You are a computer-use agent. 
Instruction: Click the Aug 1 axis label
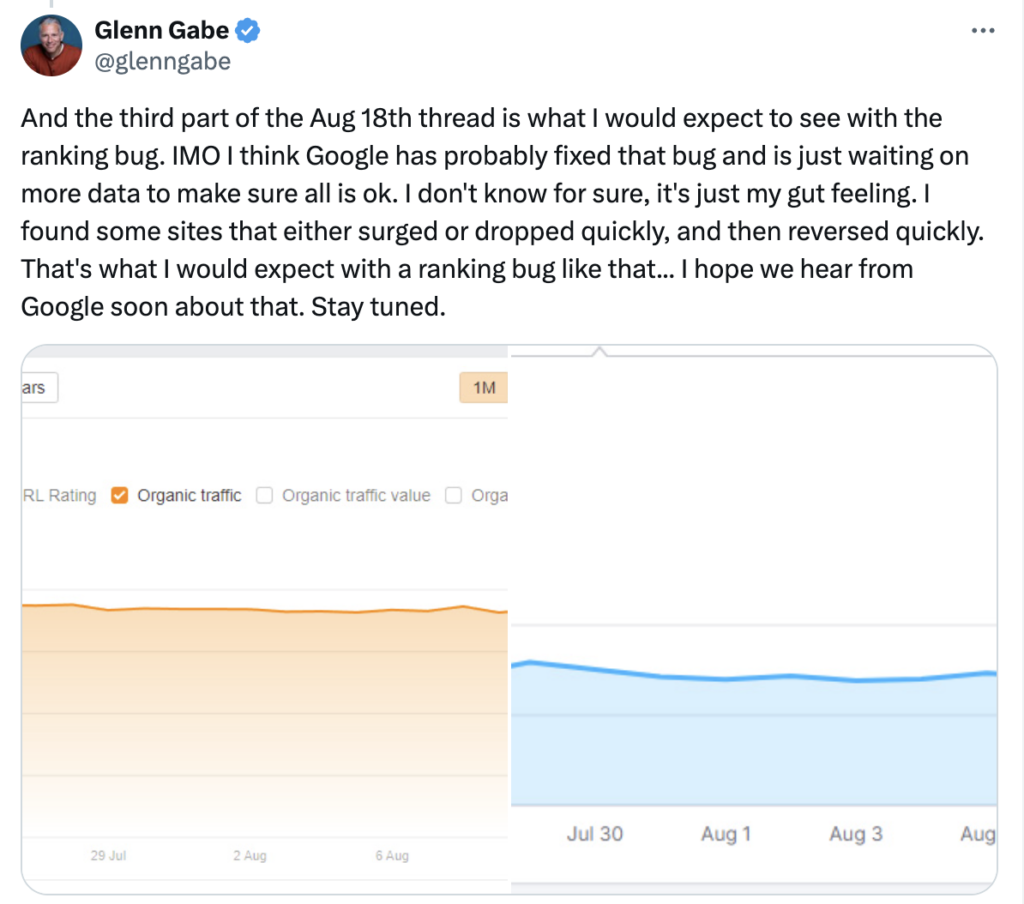[725, 834]
